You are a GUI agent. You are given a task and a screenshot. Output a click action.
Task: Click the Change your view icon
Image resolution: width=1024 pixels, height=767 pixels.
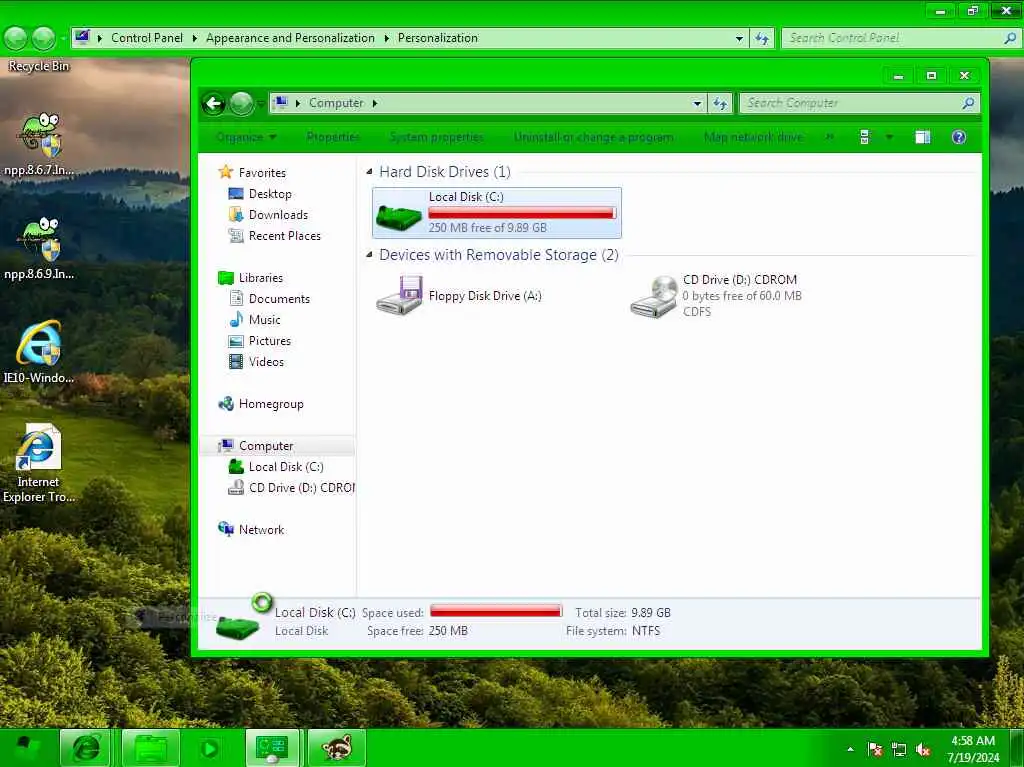coord(865,137)
